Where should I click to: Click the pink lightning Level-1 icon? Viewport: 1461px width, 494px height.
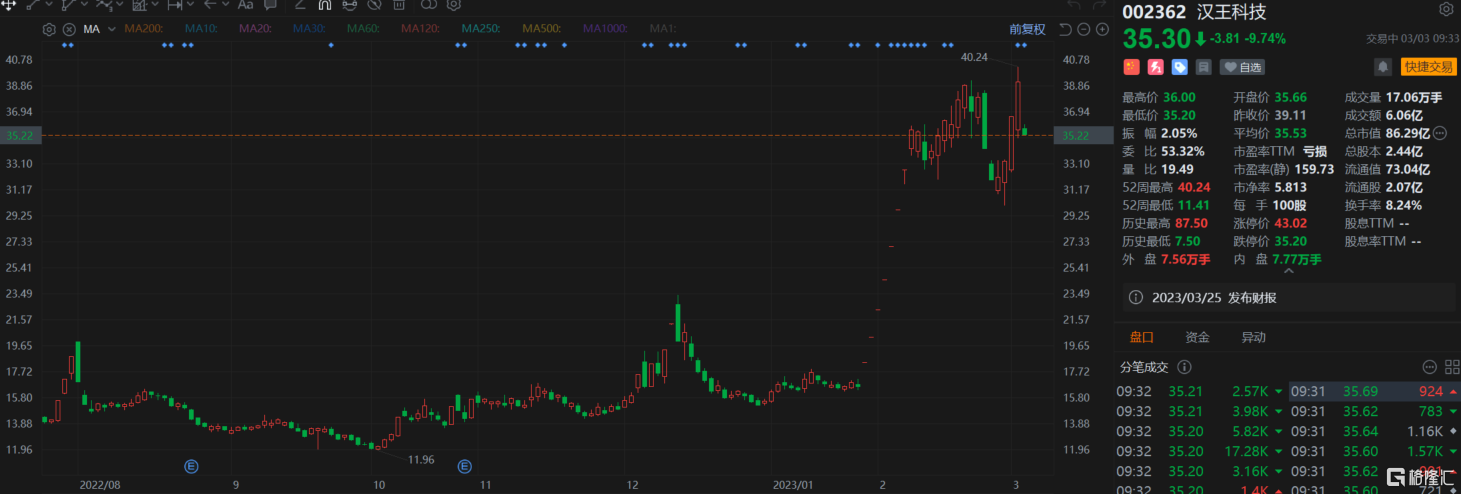[x=1155, y=67]
